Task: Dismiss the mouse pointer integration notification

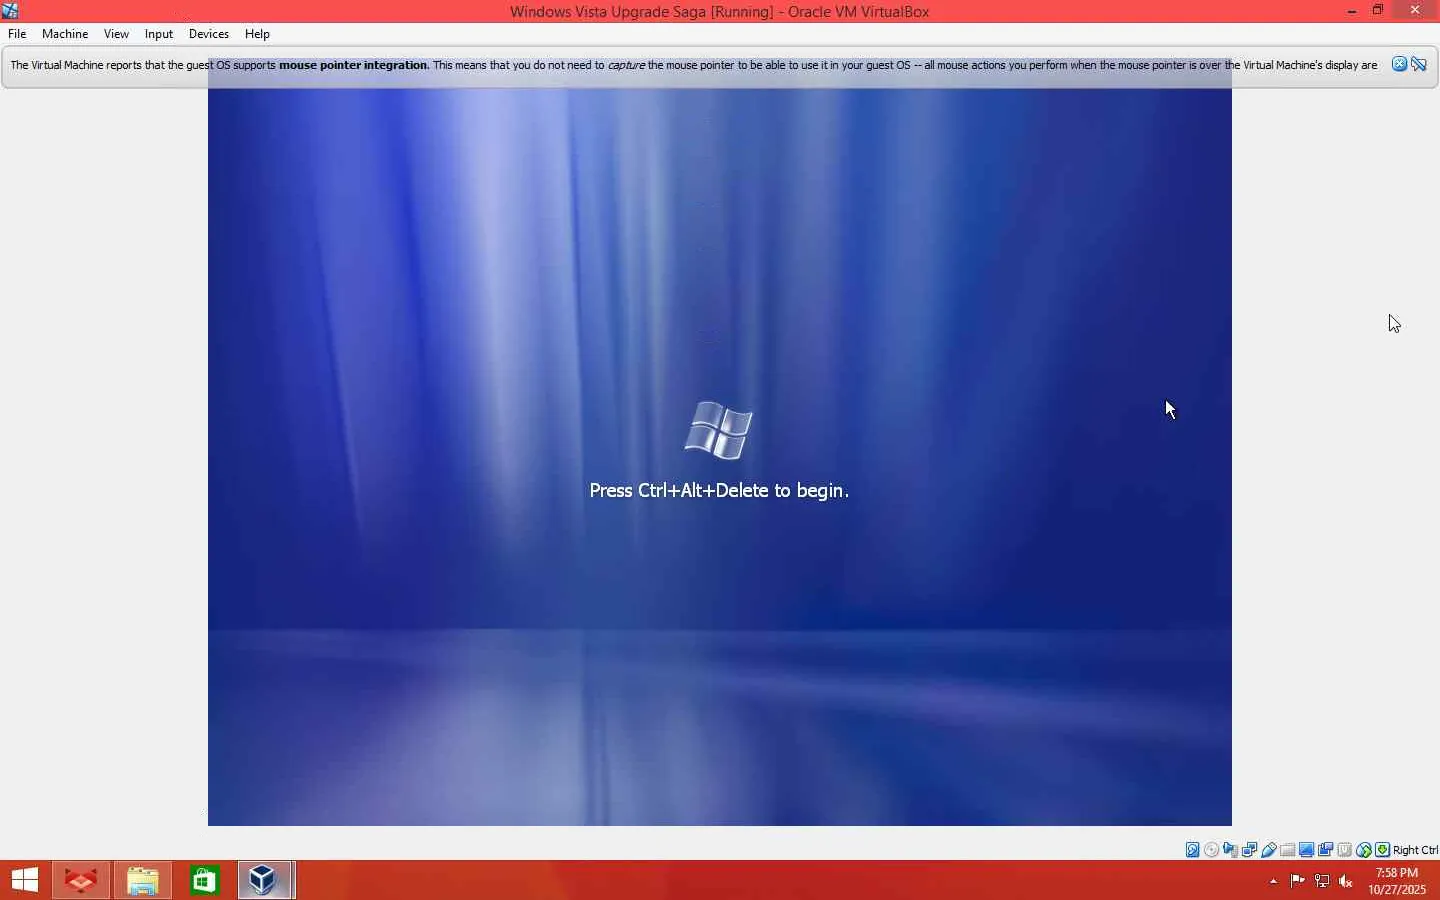Action: tap(1400, 65)
